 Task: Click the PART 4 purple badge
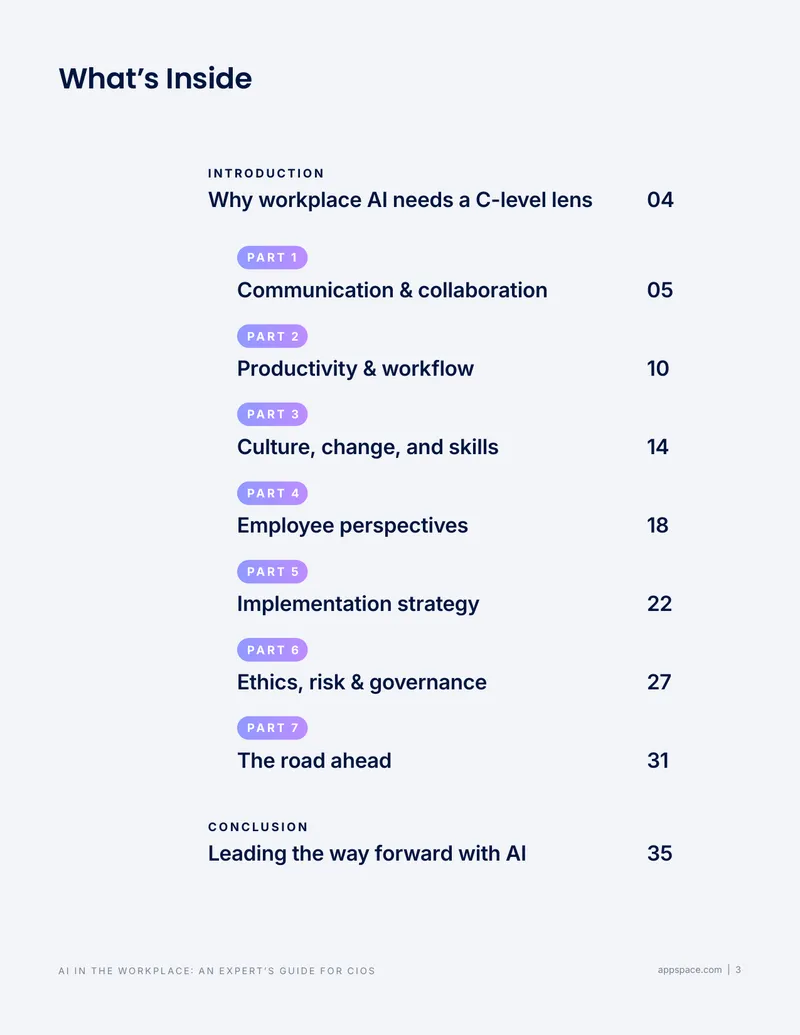[x=272, y=493]
